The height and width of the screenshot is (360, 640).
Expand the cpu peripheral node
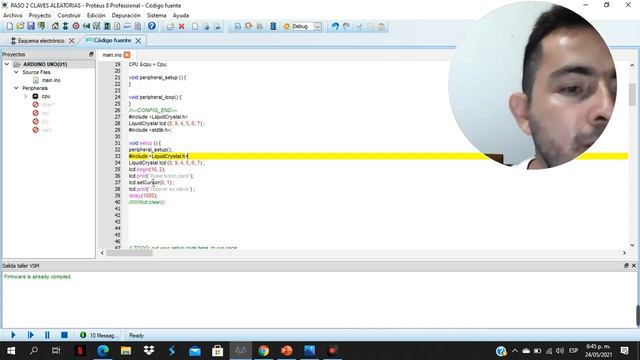click(25, 96)
